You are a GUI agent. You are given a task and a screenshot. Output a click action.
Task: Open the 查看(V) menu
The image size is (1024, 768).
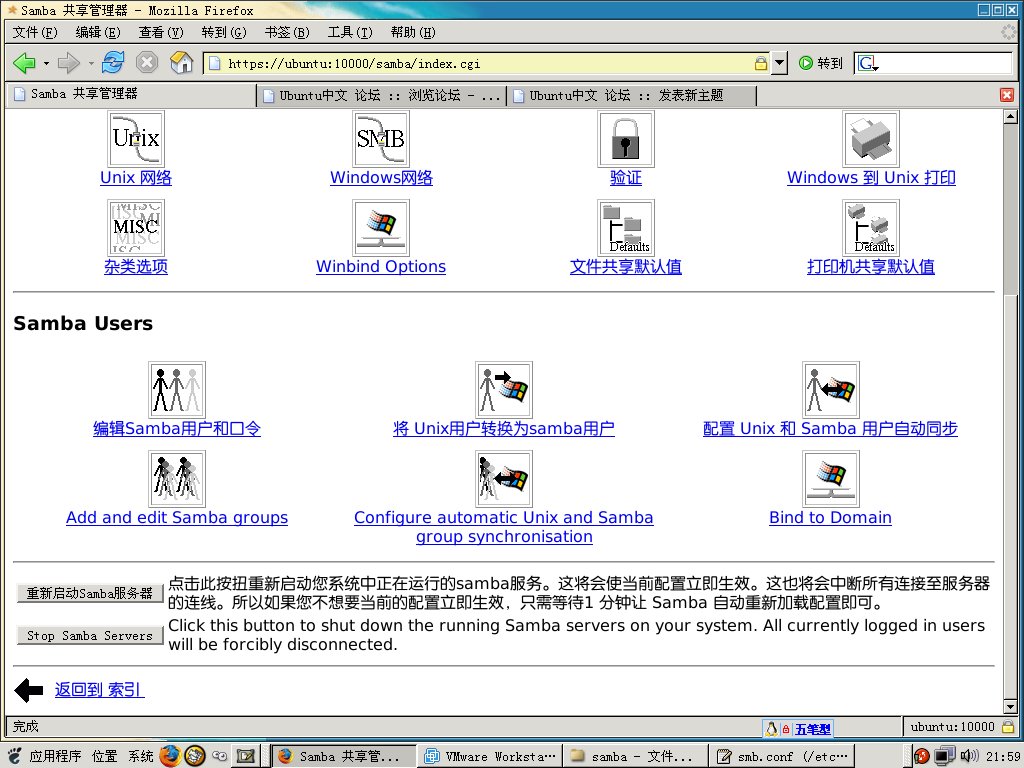161,32
